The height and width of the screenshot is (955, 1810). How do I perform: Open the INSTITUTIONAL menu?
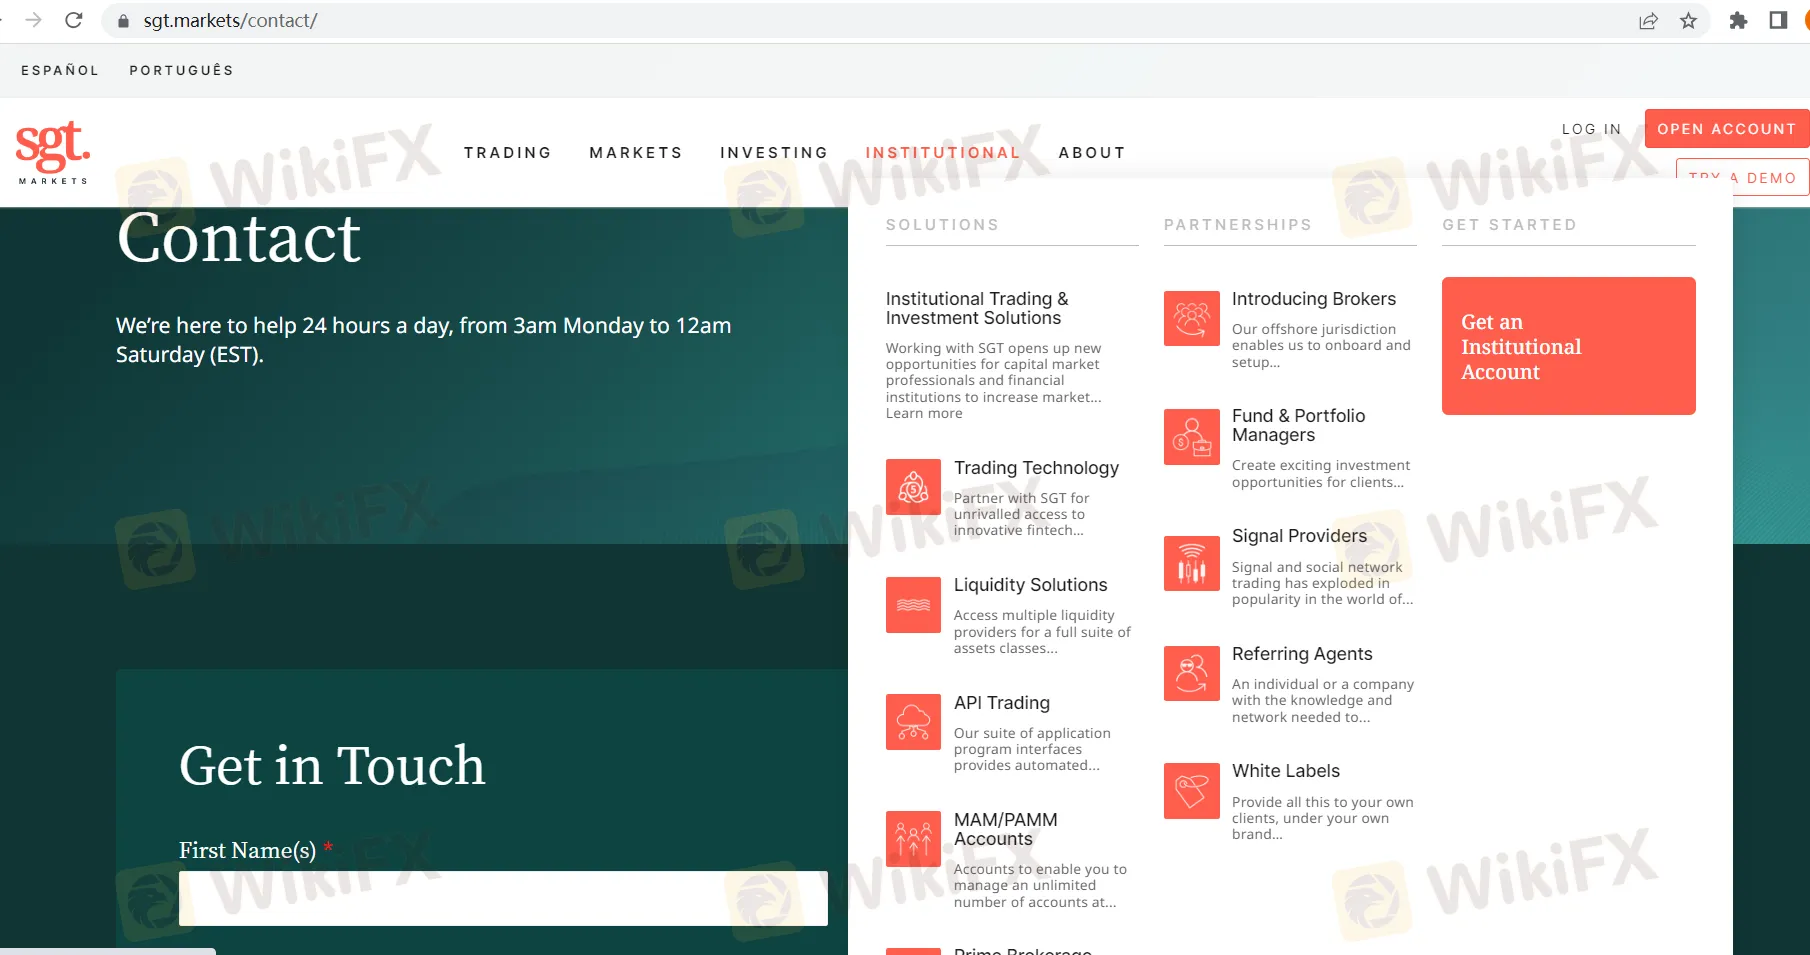point(943,153)
